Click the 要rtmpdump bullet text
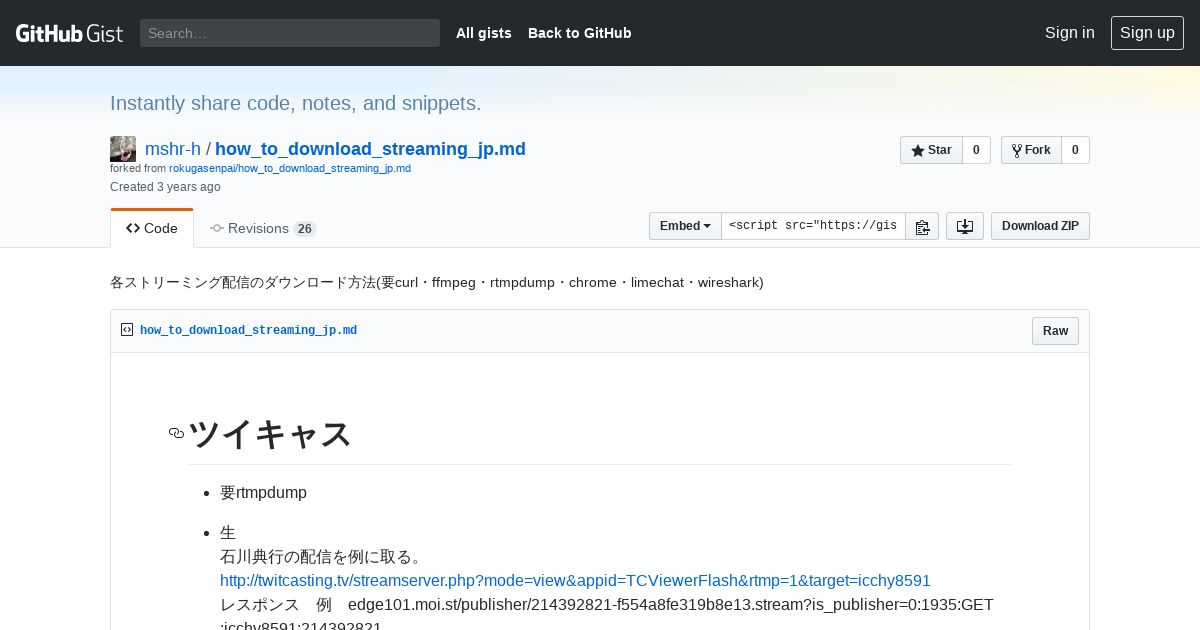 [263, 492]
